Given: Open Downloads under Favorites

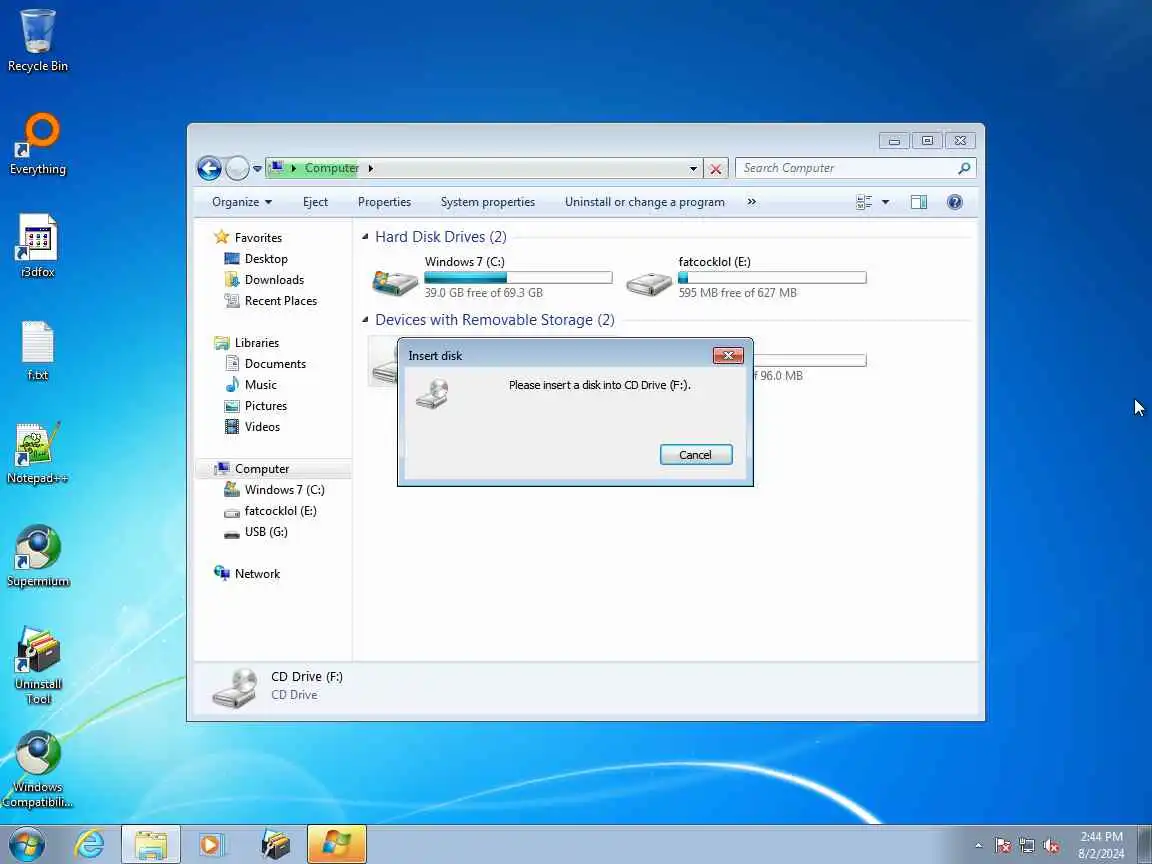Looking at the screenshot, I should pyautogui.click(x=264, y=280).
